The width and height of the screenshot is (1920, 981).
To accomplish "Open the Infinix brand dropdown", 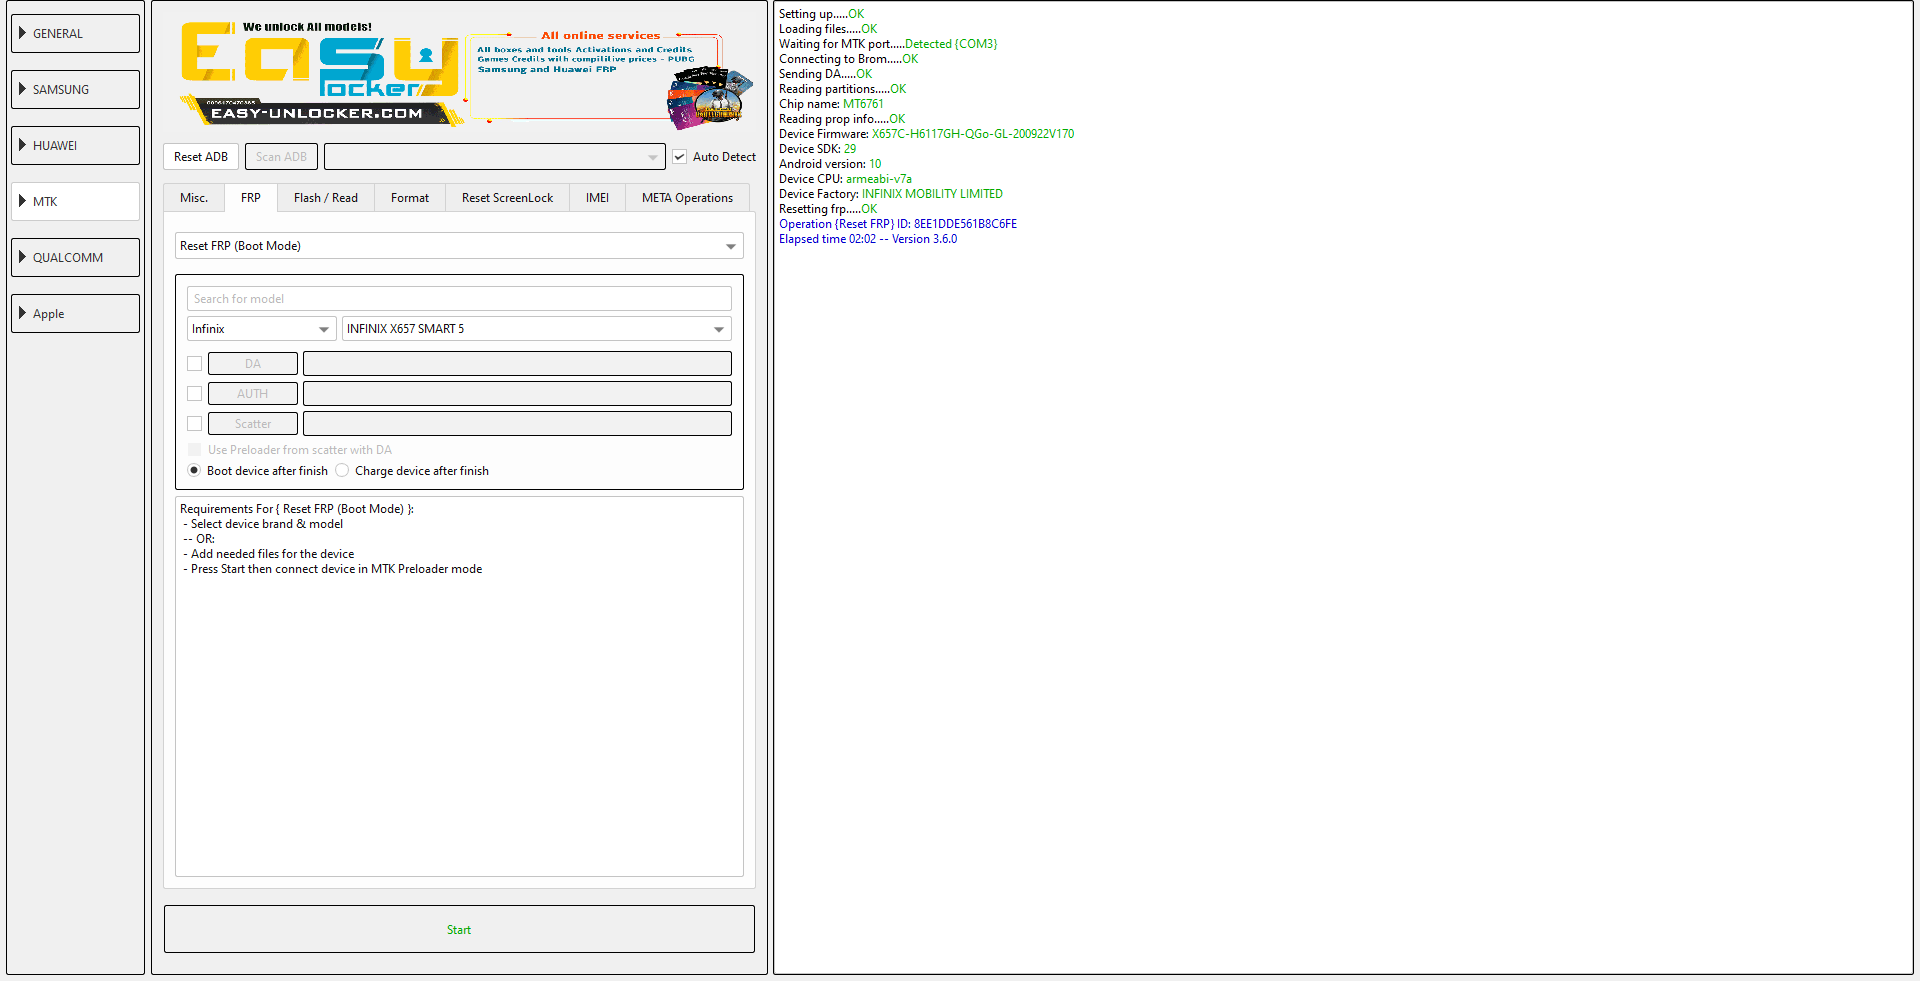I will pyautogui.click(x=261, y=329).
